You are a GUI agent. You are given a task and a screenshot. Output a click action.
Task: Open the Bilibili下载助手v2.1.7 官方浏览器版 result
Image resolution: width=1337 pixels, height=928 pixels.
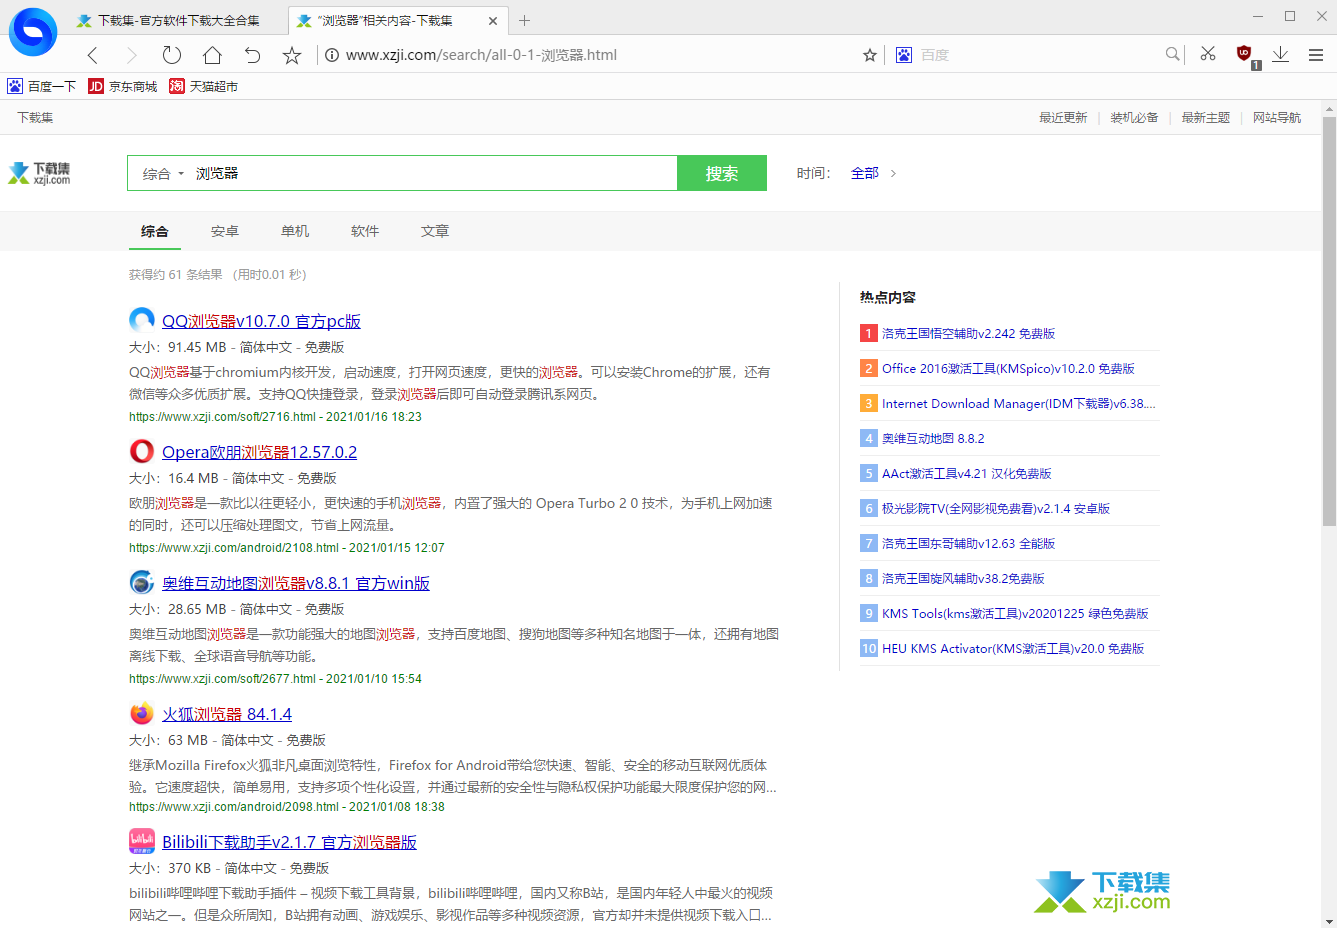click(289, 842)
